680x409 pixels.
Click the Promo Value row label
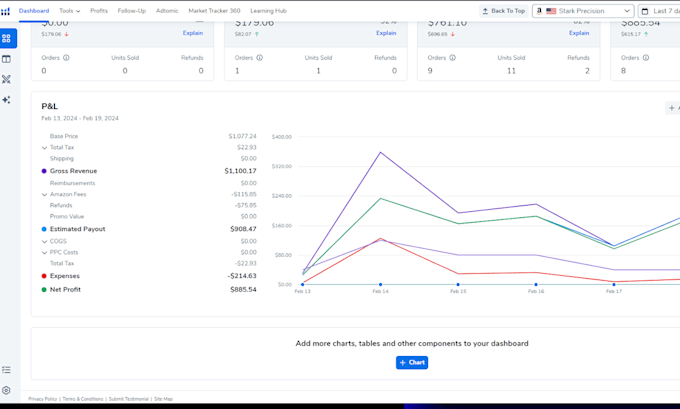[x=67, y=217]
